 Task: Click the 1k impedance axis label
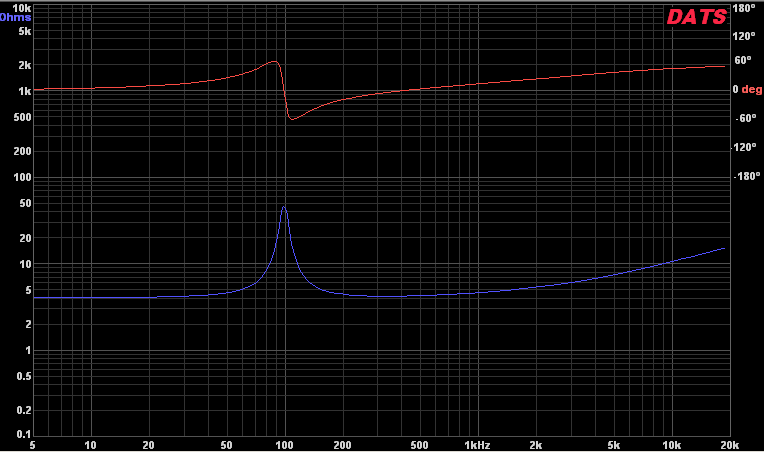pos(25,91)
